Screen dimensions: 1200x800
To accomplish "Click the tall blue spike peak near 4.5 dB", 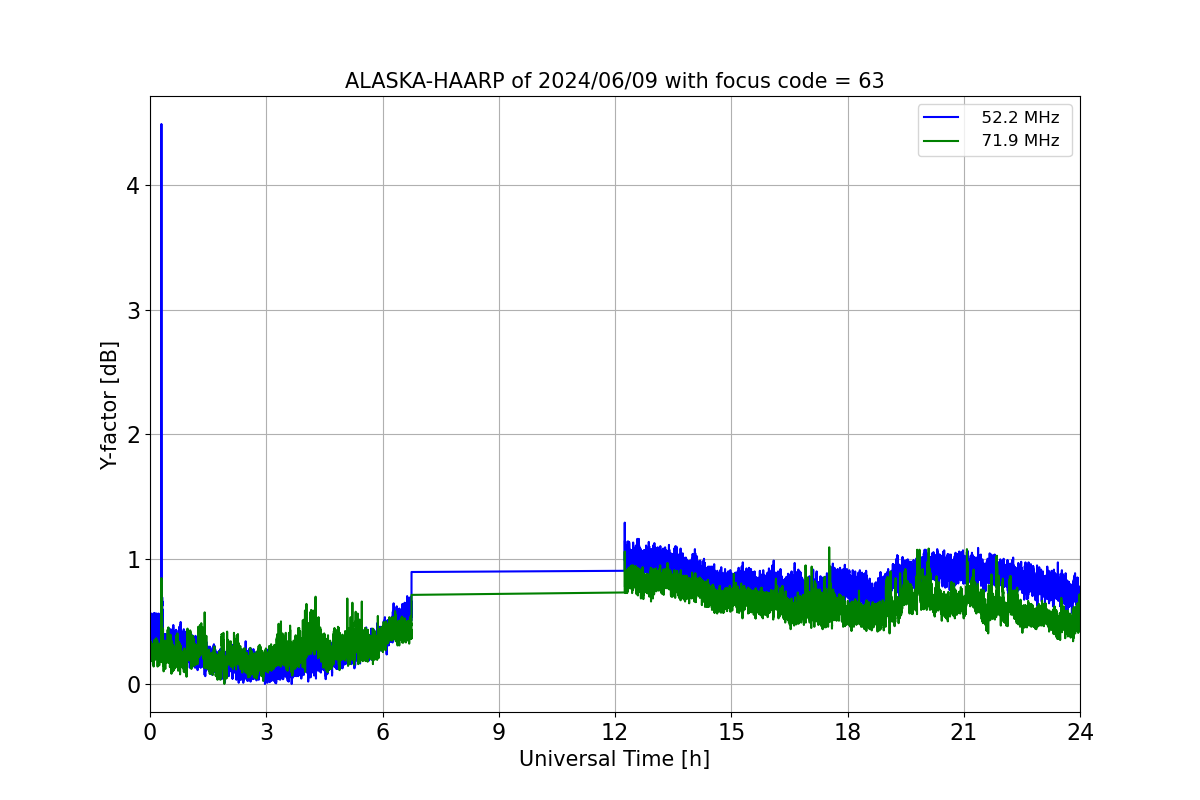I will (161, 126).
